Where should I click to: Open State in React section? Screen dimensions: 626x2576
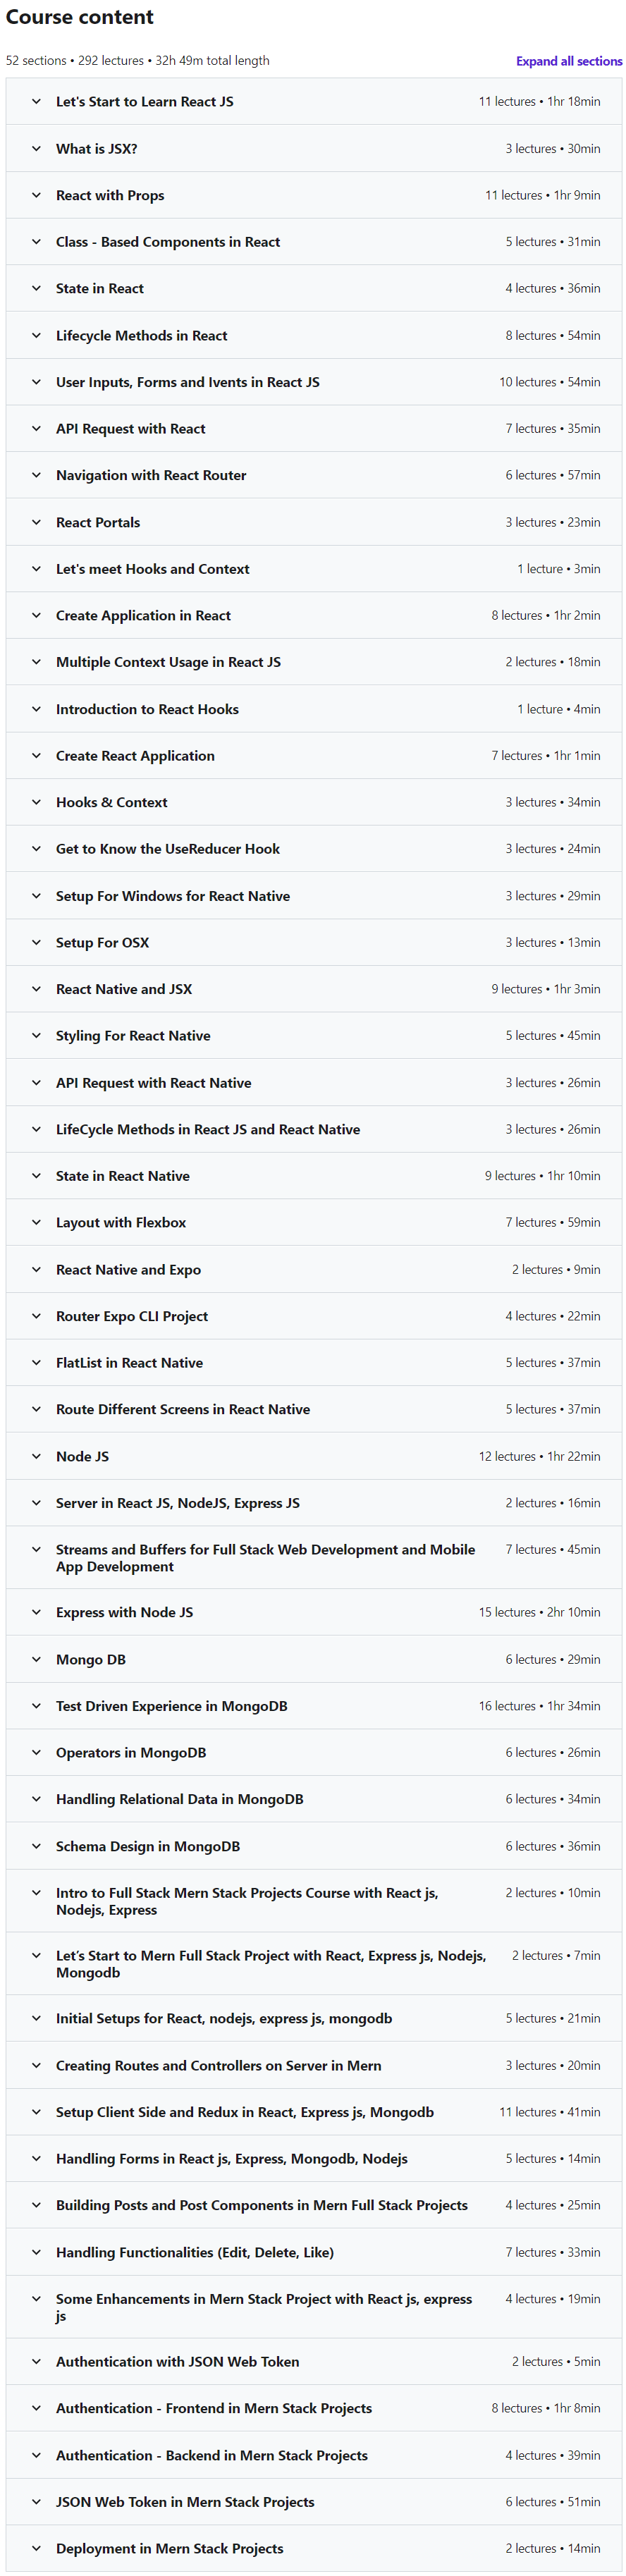click(314, 288)
